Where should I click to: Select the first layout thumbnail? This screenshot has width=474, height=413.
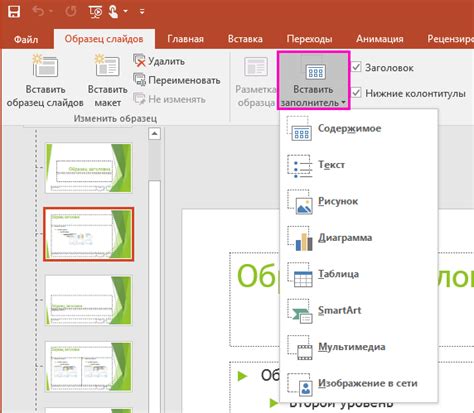tap(89, 168)
